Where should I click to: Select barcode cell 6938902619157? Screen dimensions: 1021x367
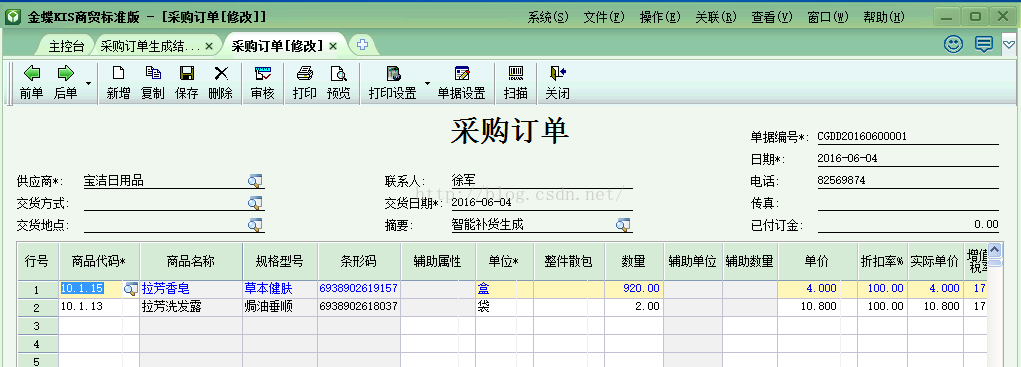[359, 288]
